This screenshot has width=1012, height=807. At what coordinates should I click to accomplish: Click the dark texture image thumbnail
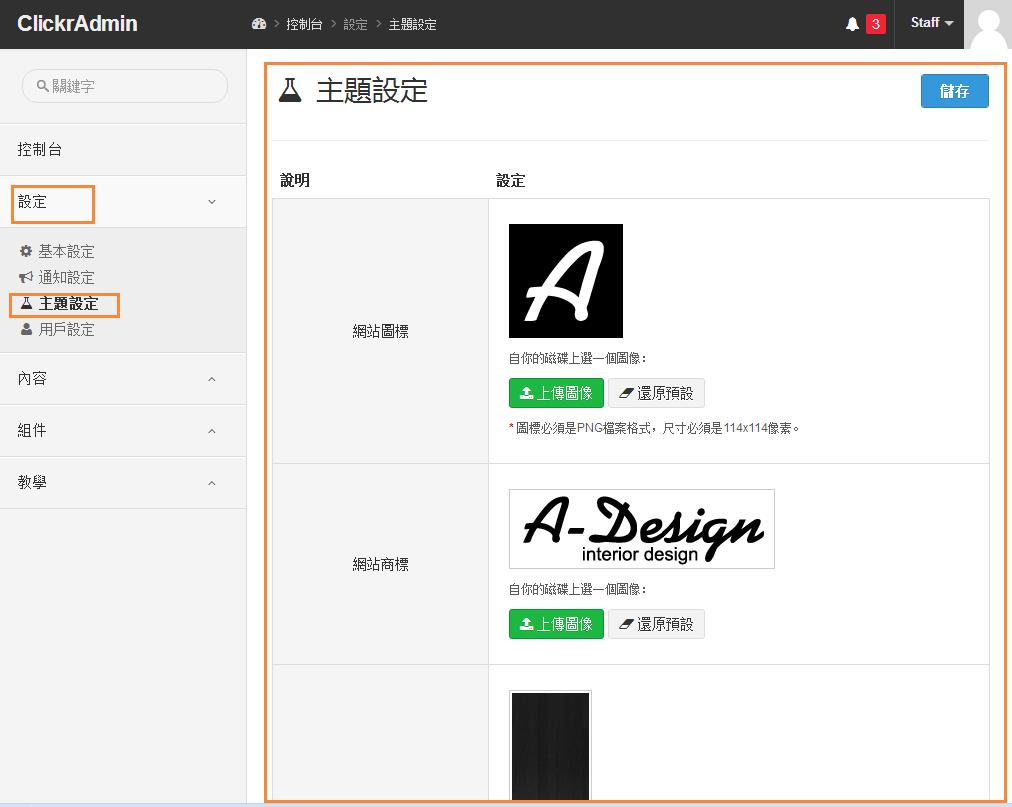[551, 746]
